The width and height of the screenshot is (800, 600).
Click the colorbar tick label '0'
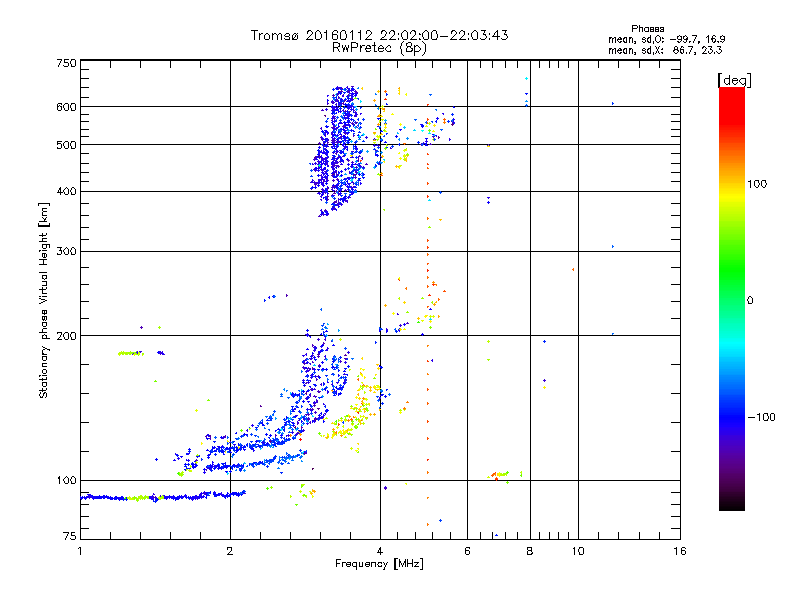tap(750, 301)
